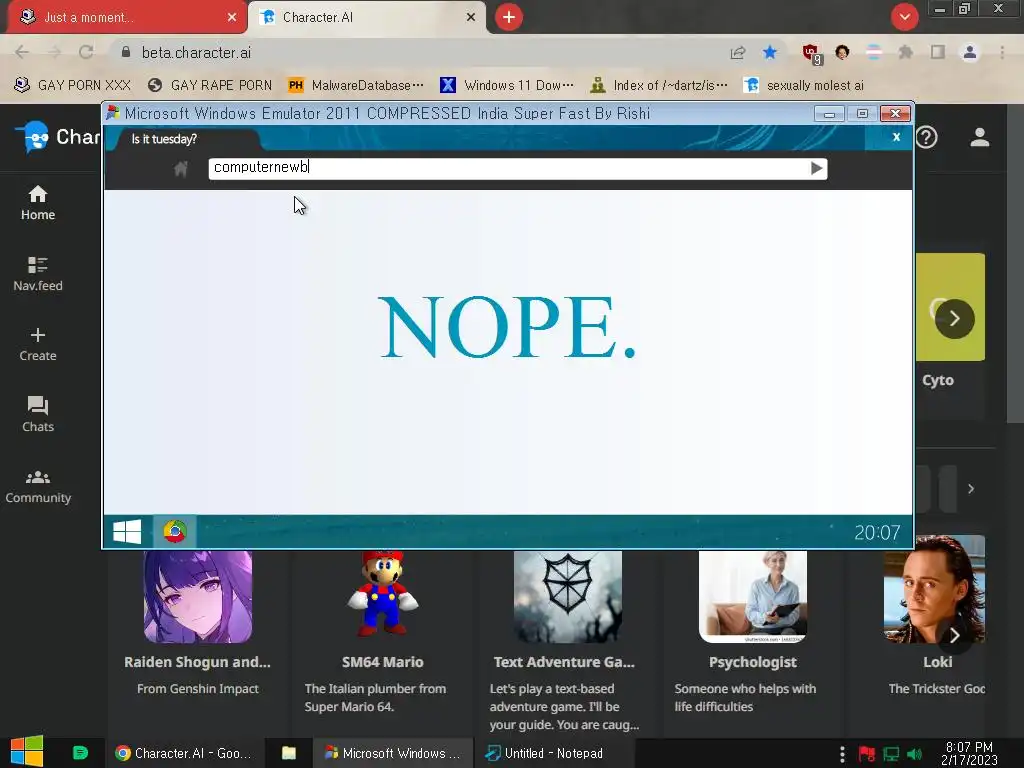Open the uBlock Origin extension icon
Screen dimensions: 1024x768
812,54
